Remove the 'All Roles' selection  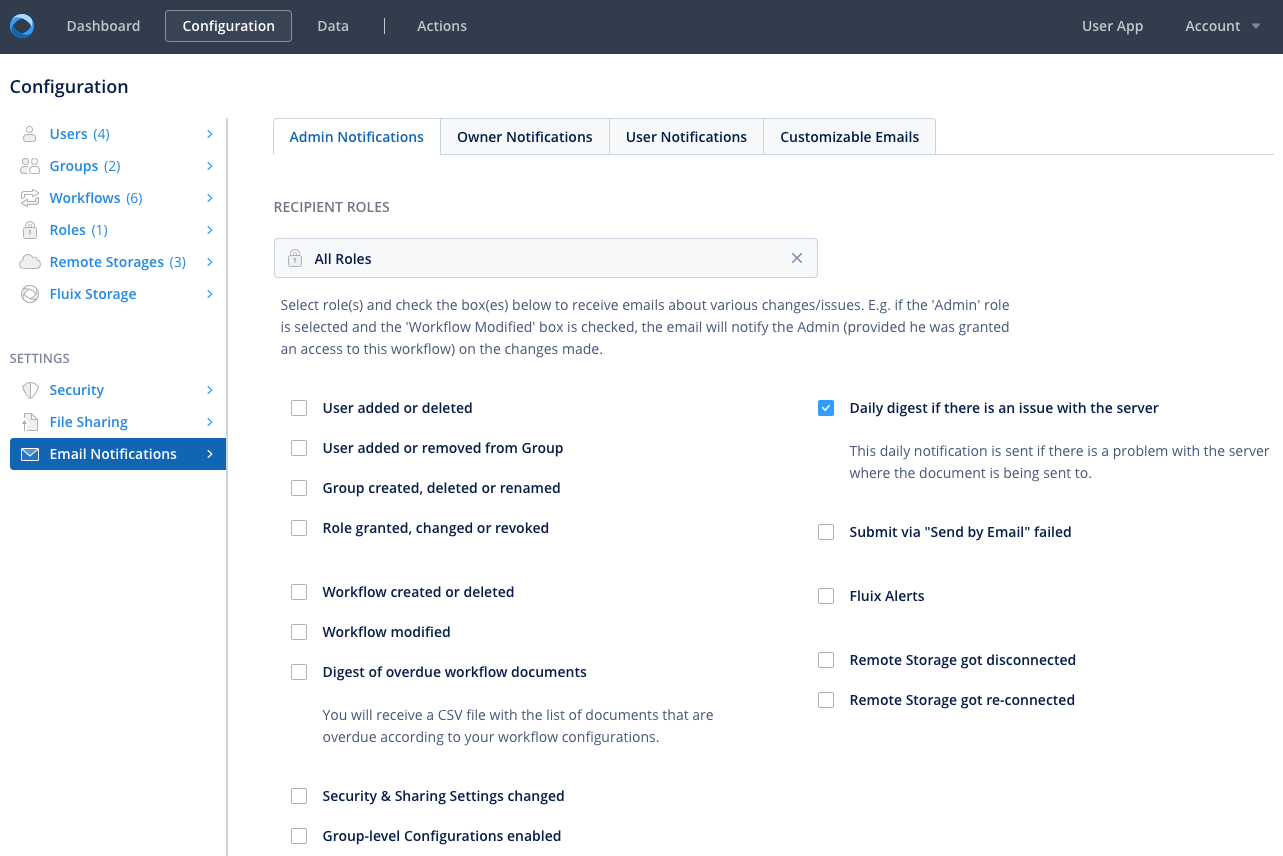click(x=797, y=258)
